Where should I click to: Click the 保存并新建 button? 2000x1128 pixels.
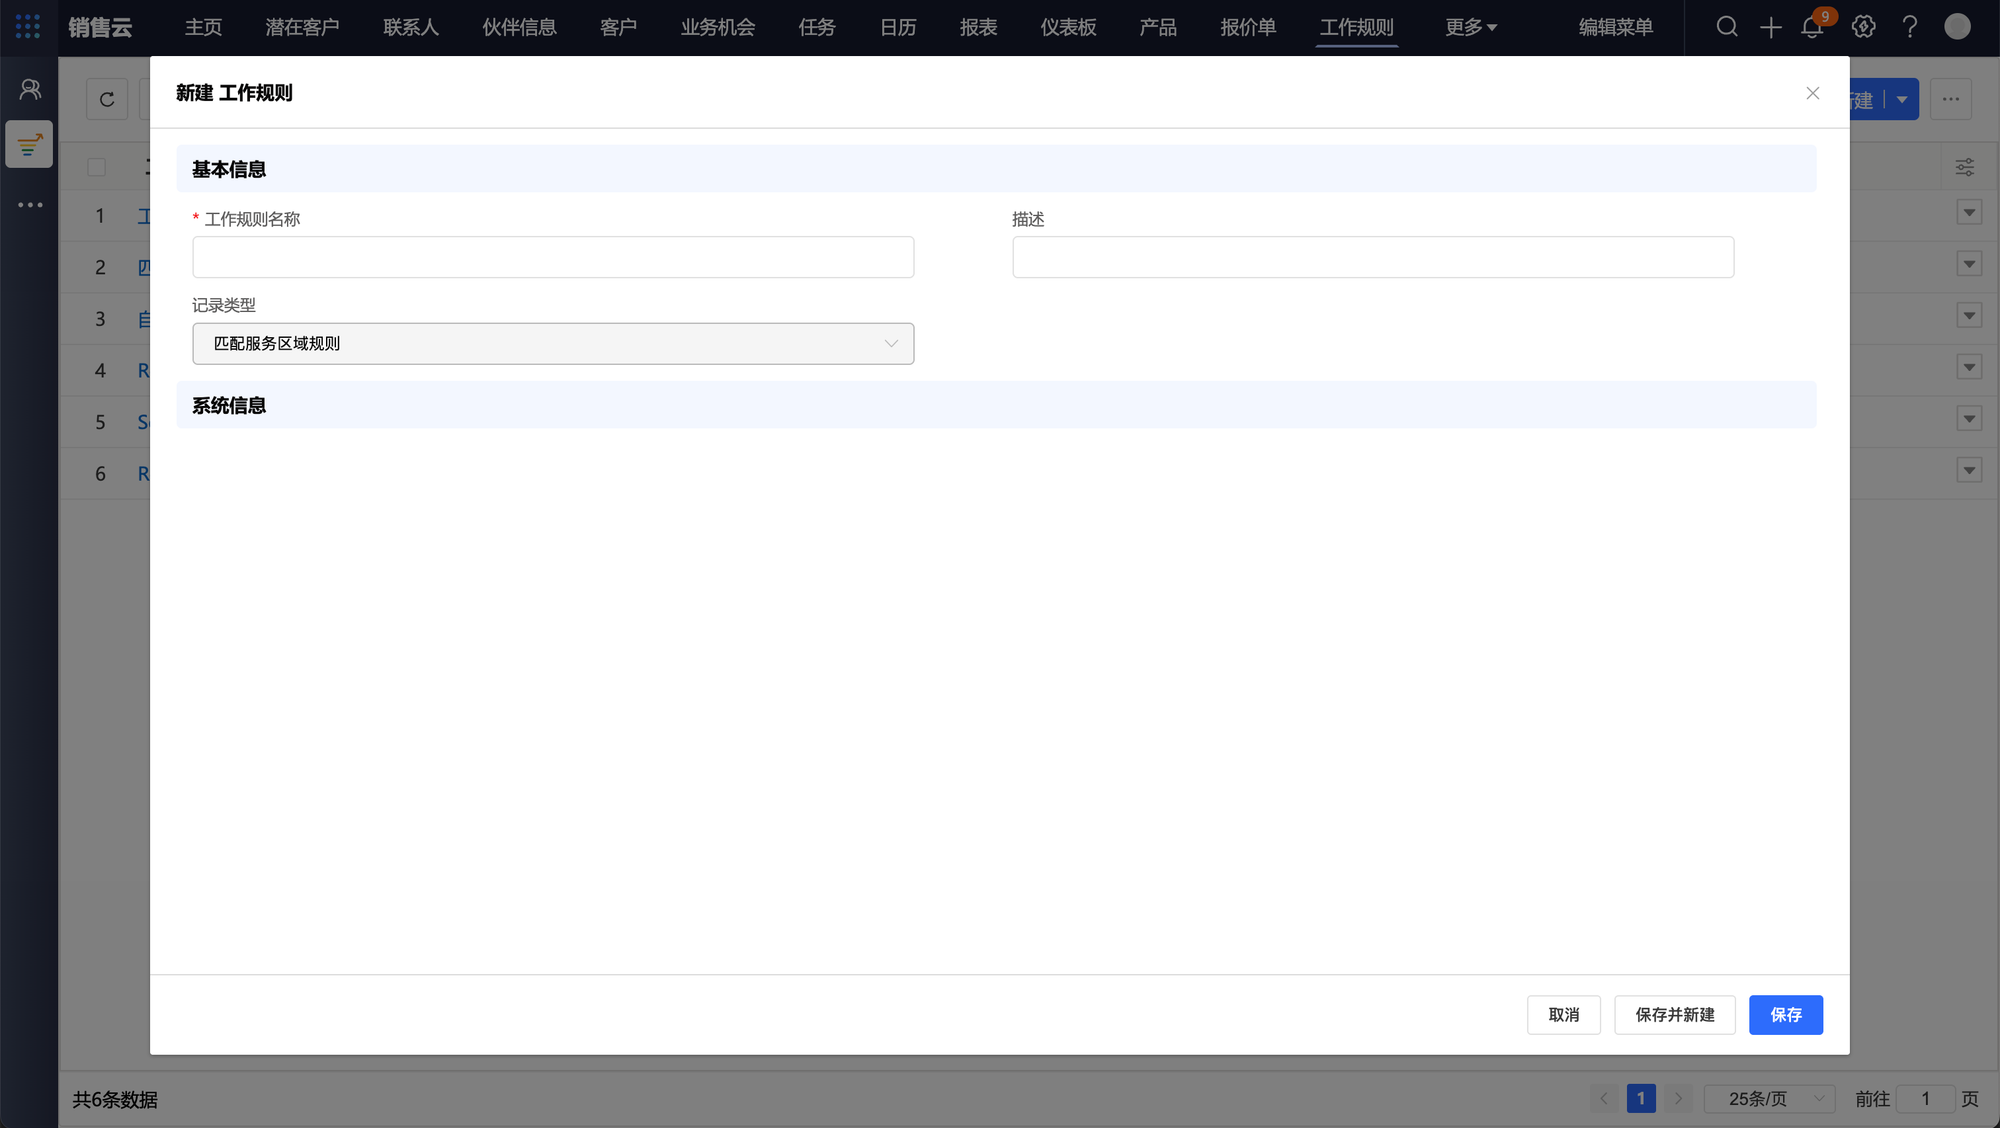point(1674,1015)
